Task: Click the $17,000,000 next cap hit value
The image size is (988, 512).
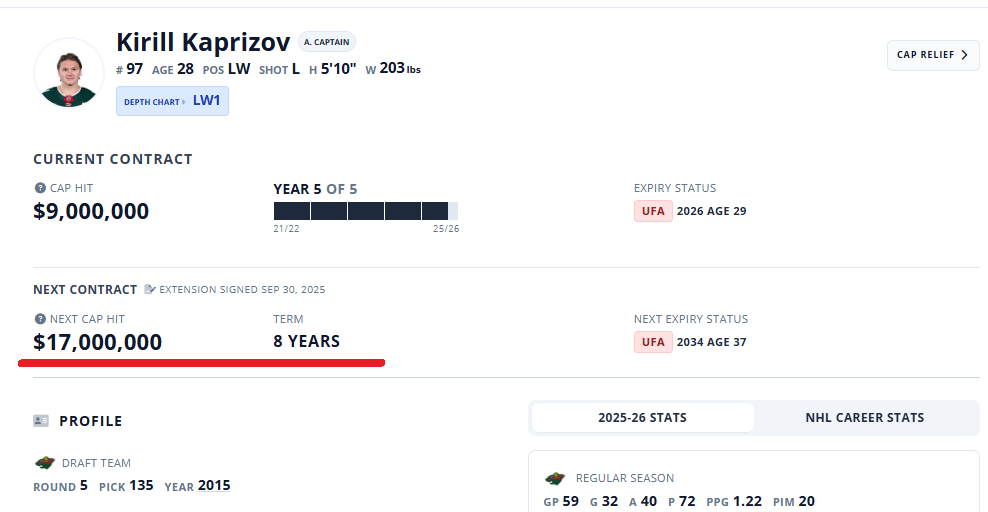Action: 98,342
